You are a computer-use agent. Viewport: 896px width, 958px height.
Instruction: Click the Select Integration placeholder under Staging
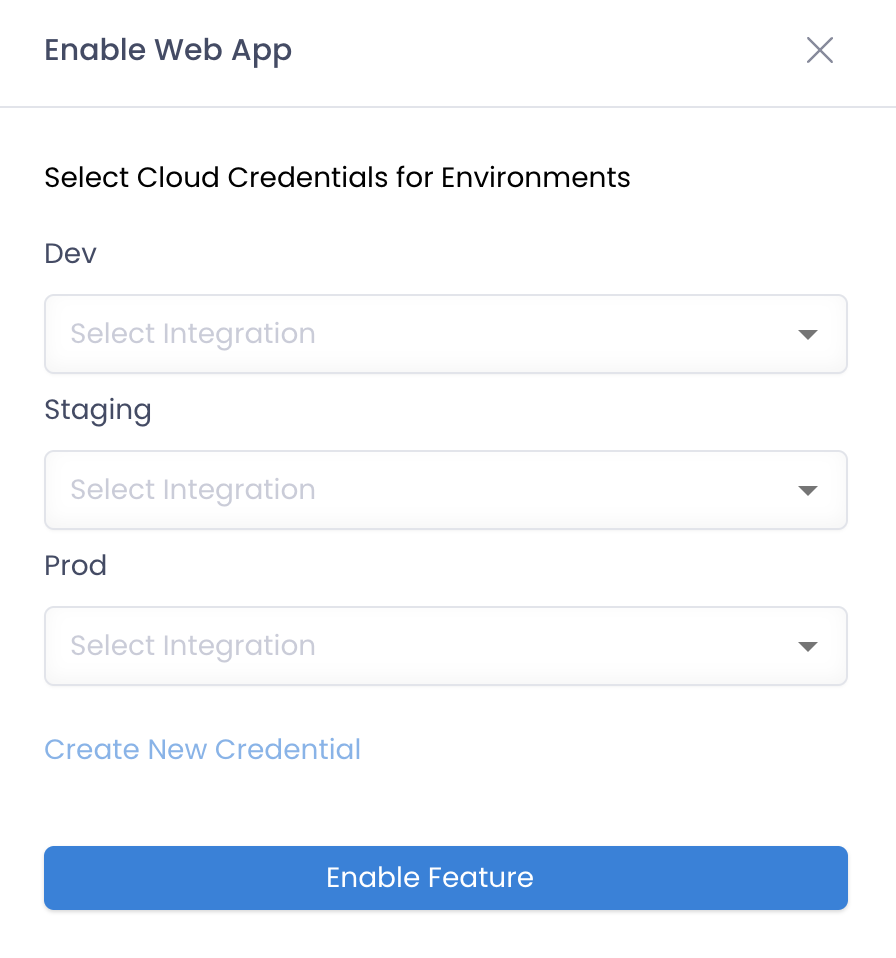(x=193, y=490)
